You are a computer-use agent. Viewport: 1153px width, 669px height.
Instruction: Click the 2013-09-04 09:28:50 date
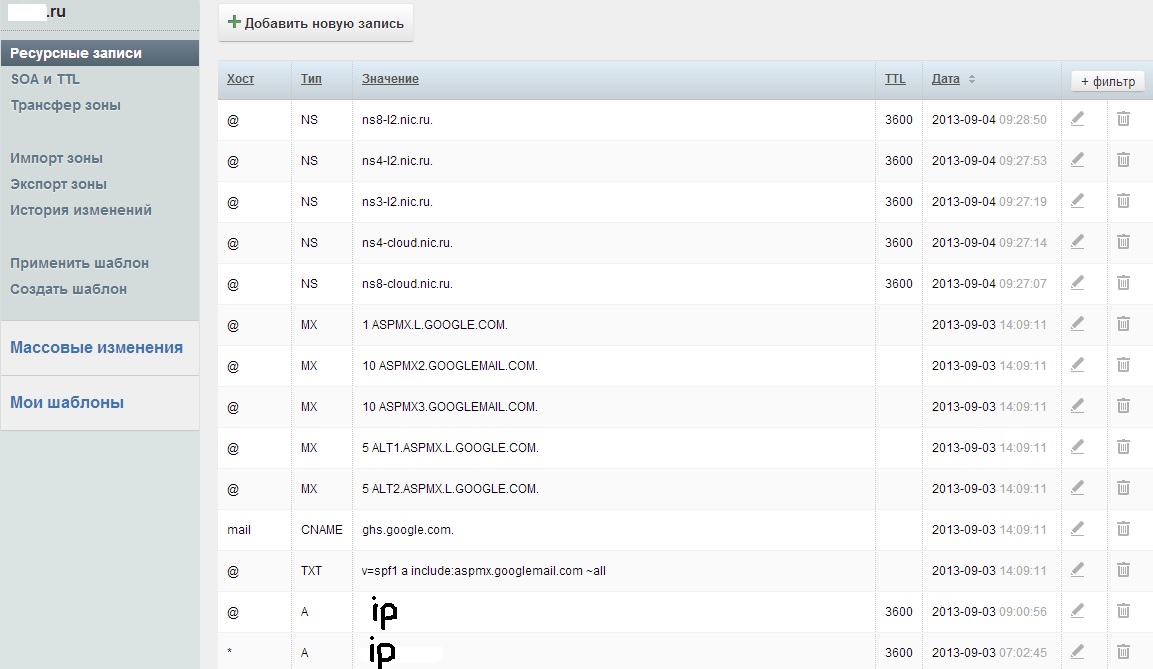(x=989, y=120)
